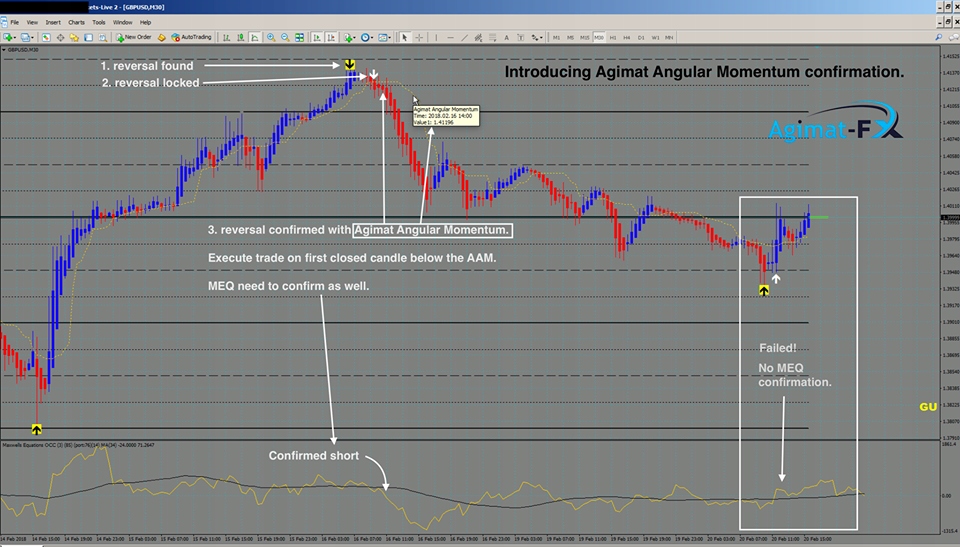Switch to bar chart display
This screenshot has width=960, height=547.
(227, 37)
